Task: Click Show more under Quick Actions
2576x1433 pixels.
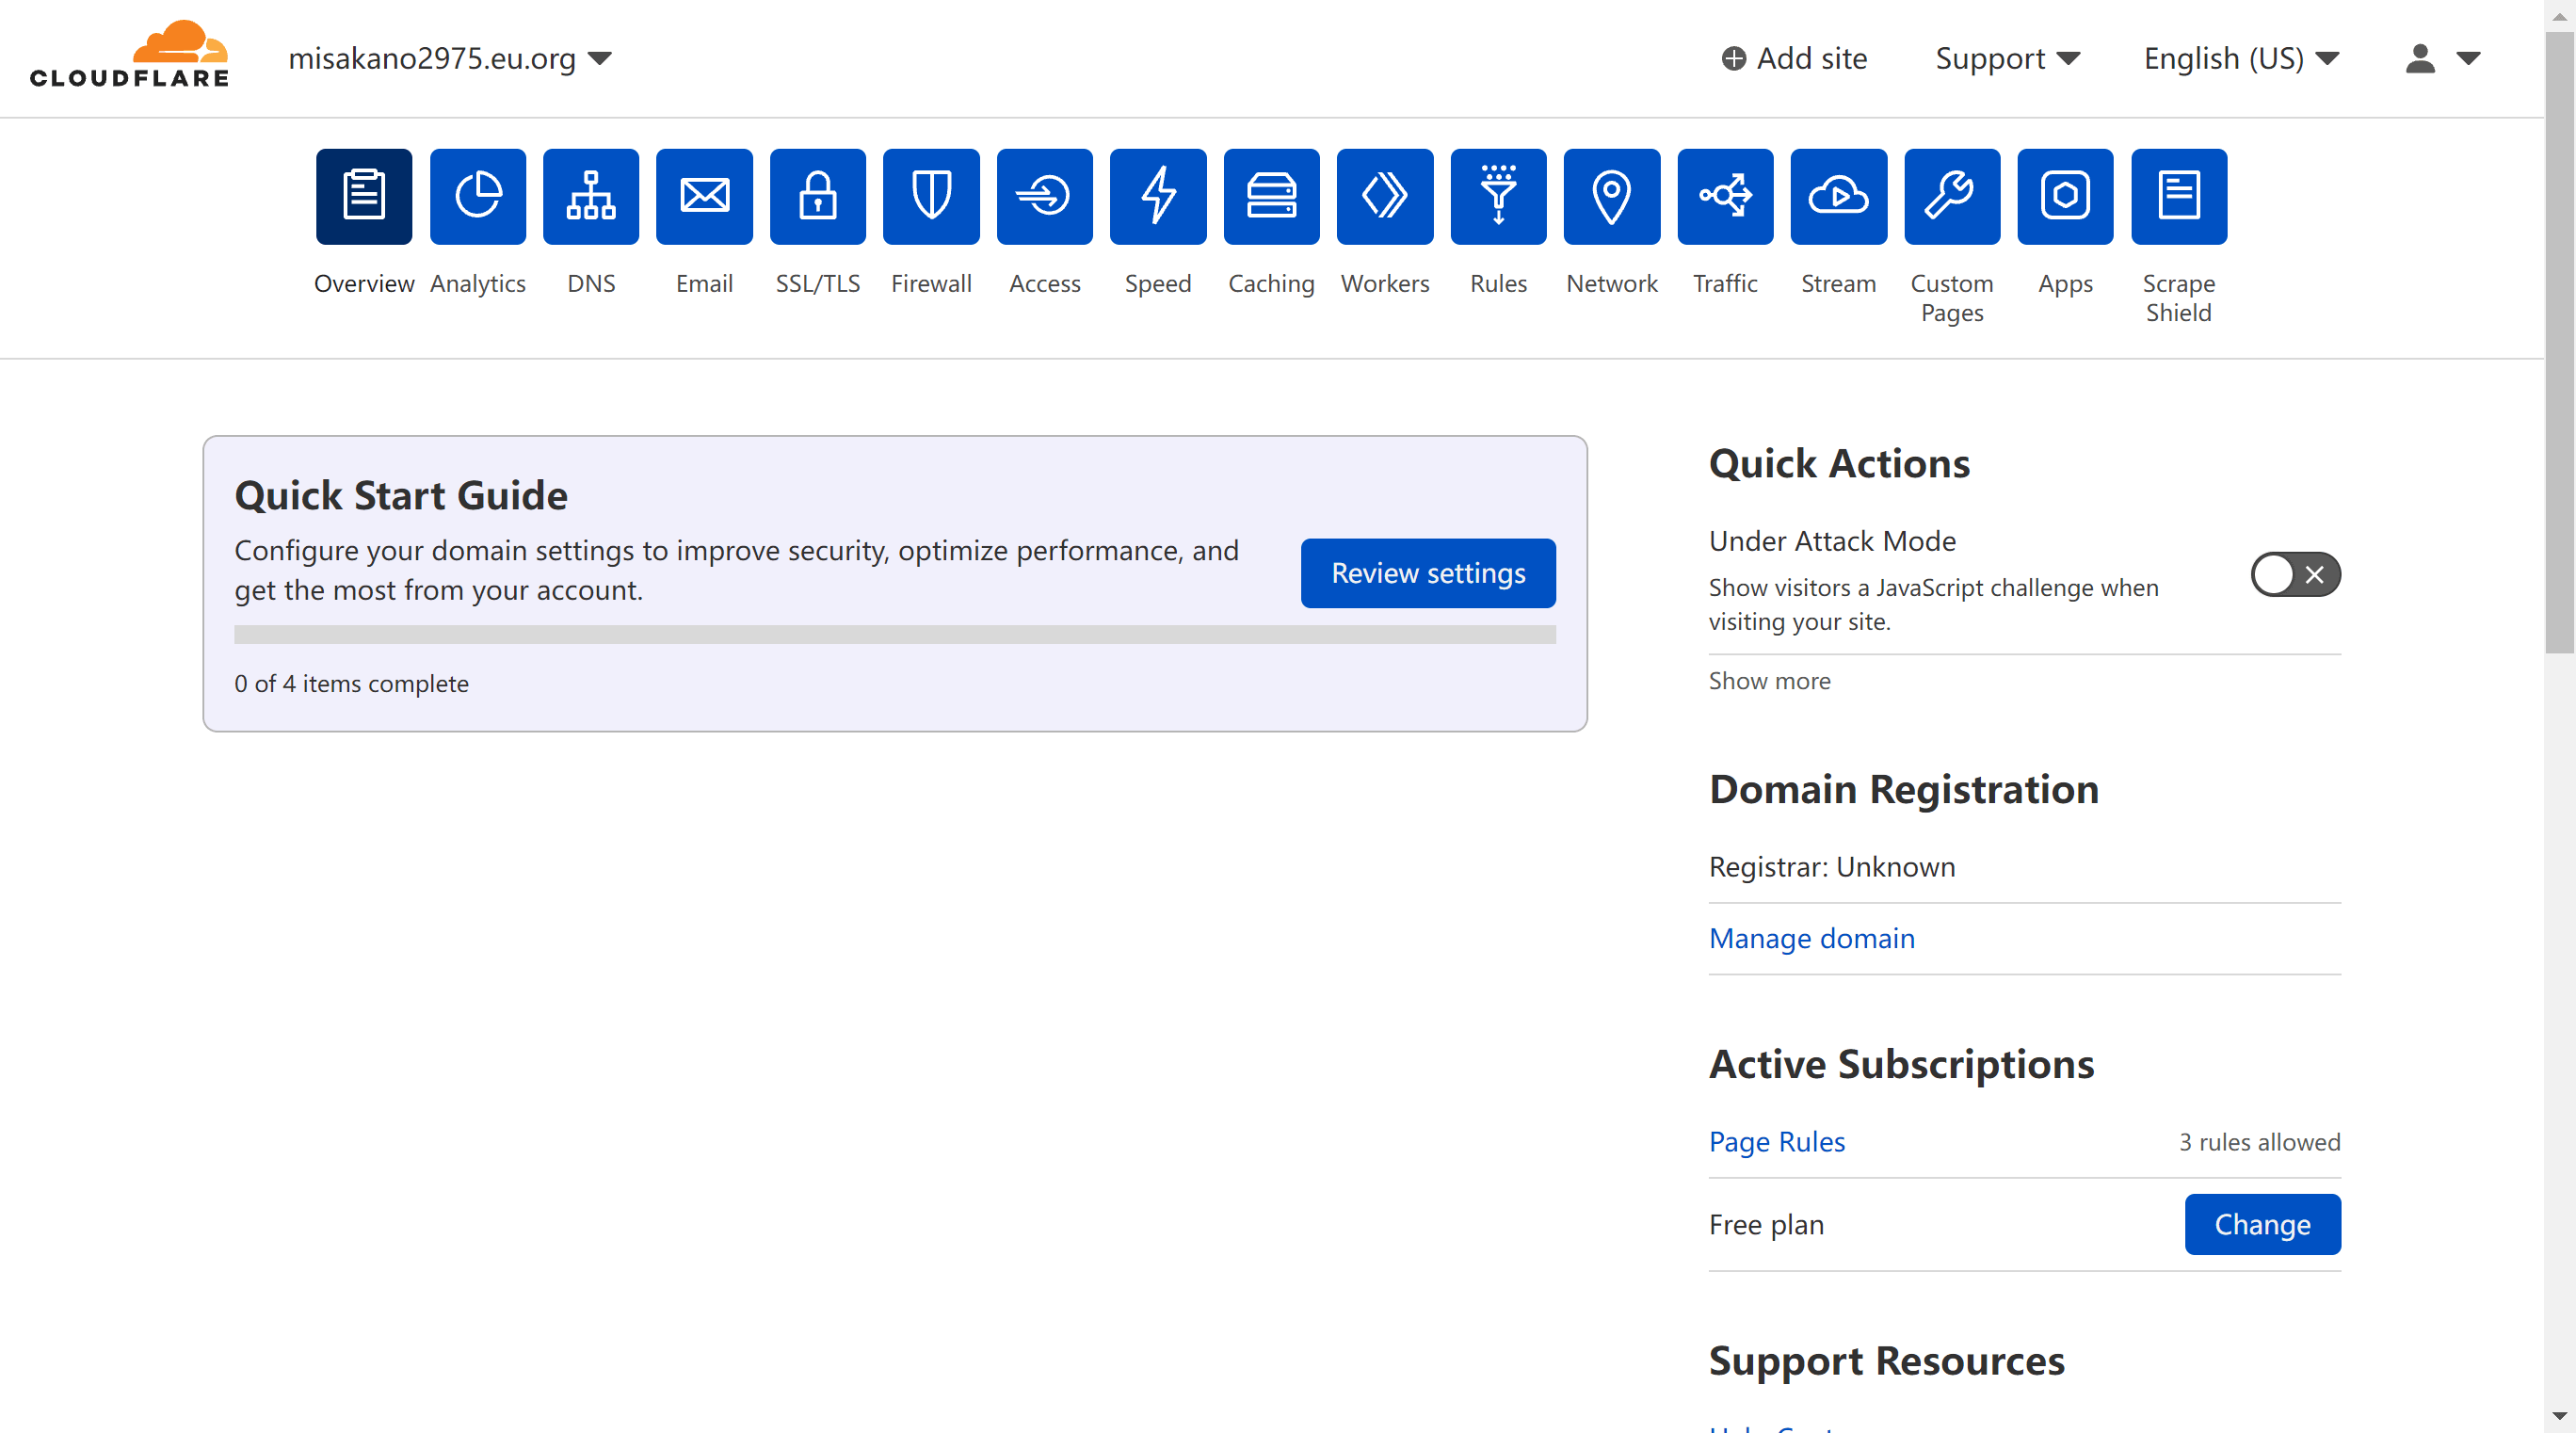Action: 1769,681
